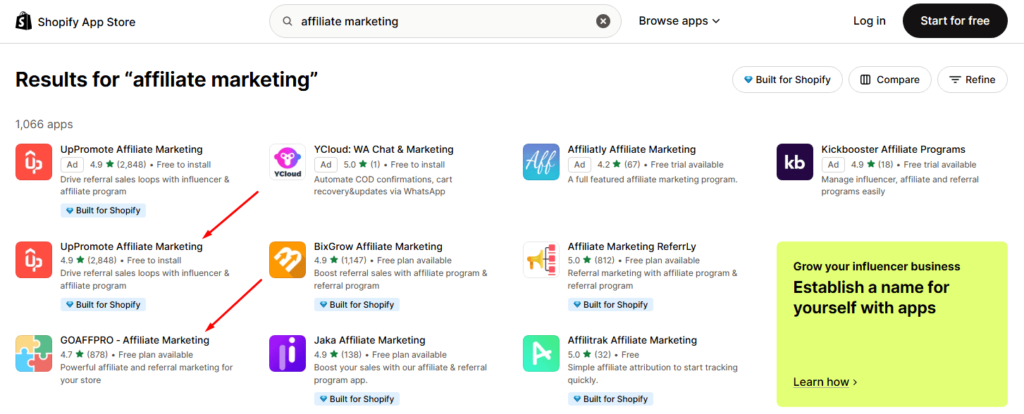Open the Affiliatly app icon
1024x414 pixels.
pyautogui.click(x=541, y=162)
